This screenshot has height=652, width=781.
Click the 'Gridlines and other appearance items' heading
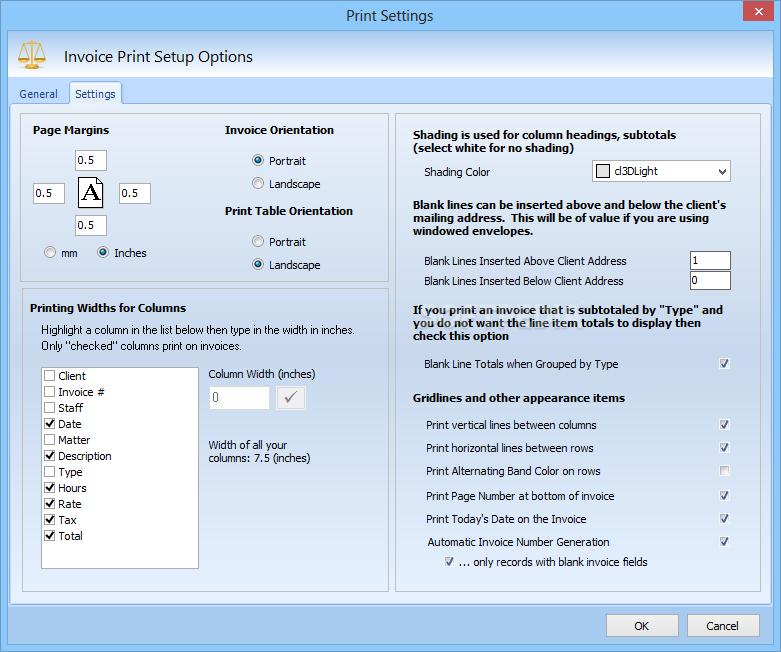click(519, 398)
